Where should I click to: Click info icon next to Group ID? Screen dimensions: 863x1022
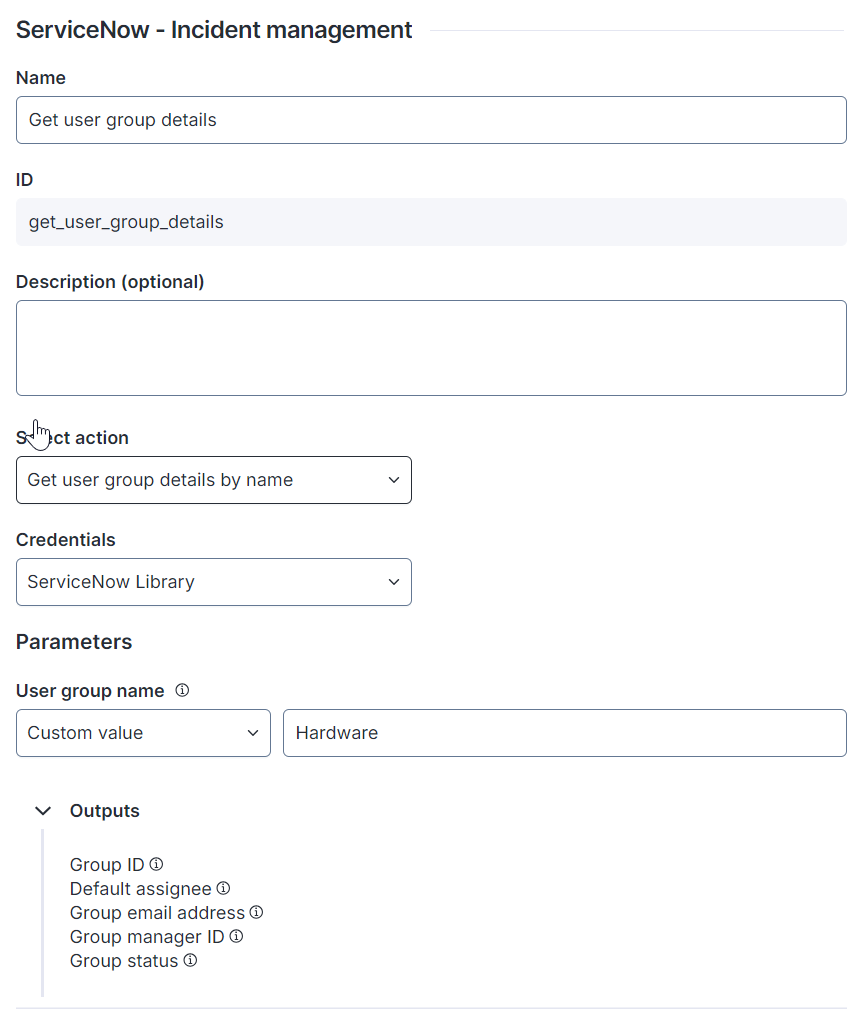click(x=156, y=864)
